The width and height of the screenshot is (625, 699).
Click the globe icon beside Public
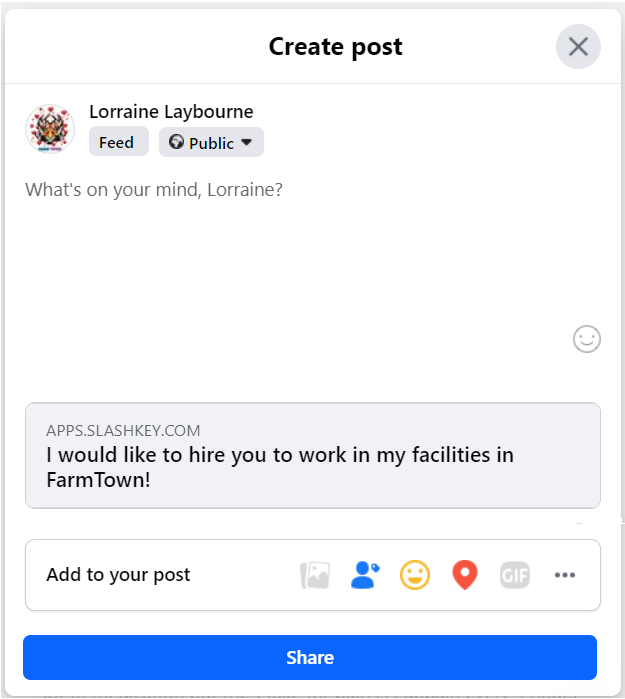pos(176,142)
